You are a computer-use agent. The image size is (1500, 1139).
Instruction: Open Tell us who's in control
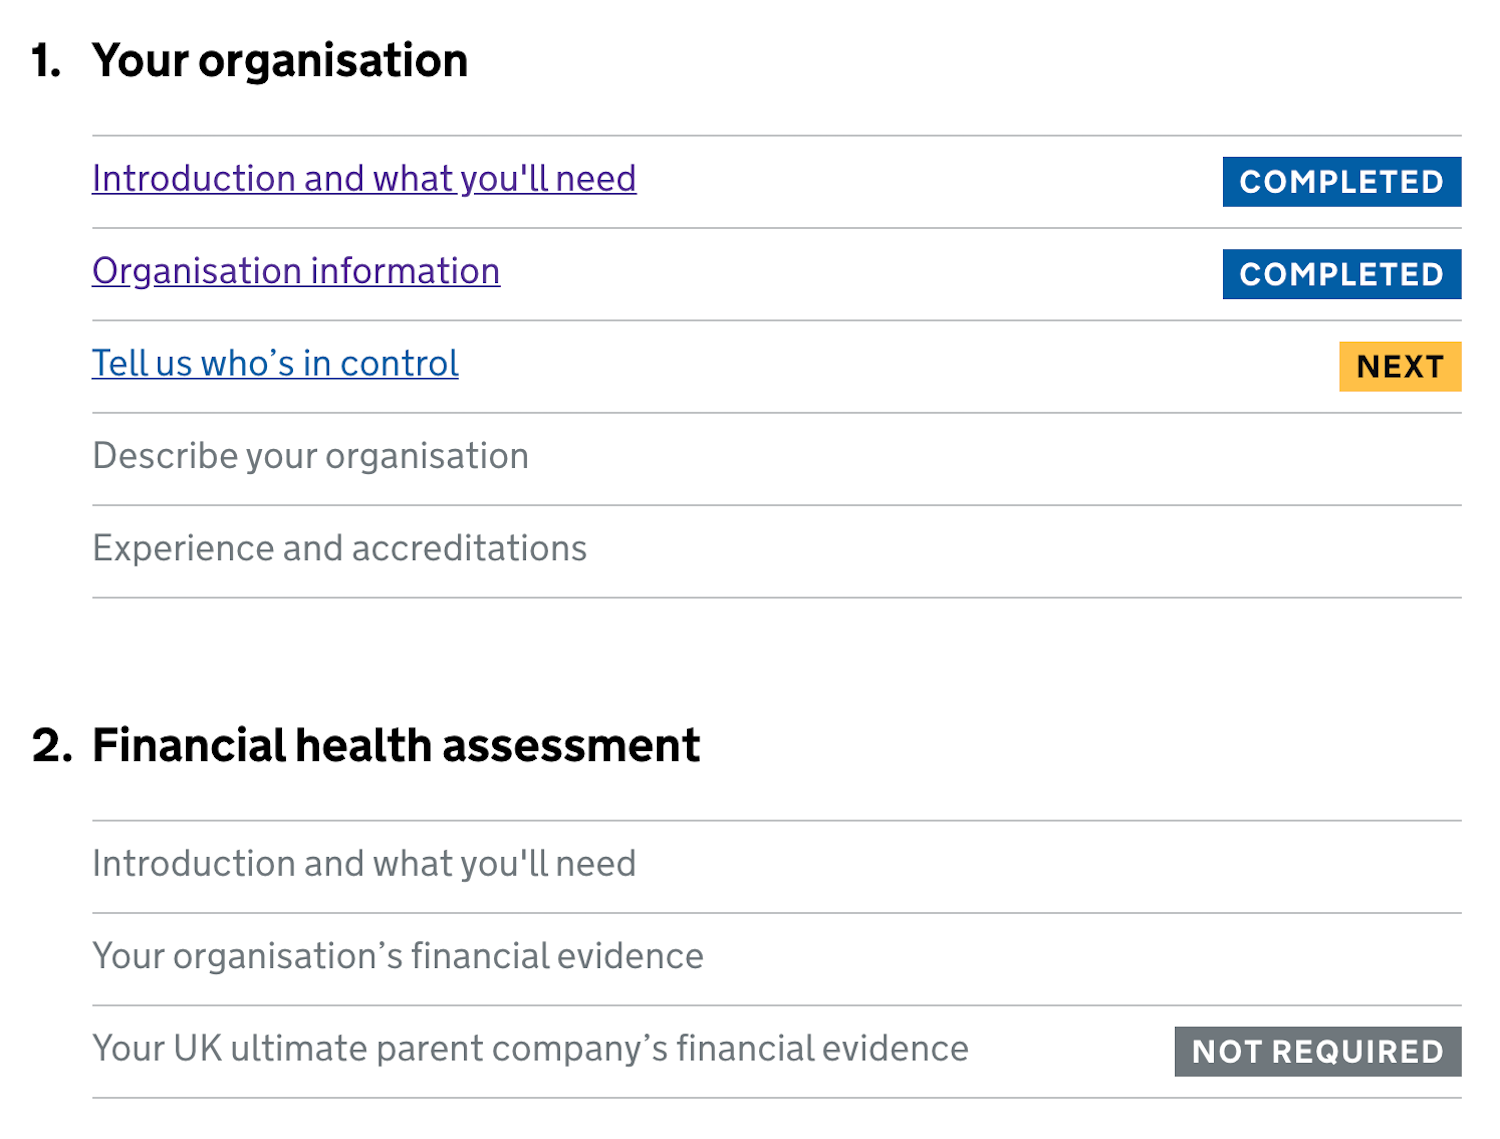[275, 364]
